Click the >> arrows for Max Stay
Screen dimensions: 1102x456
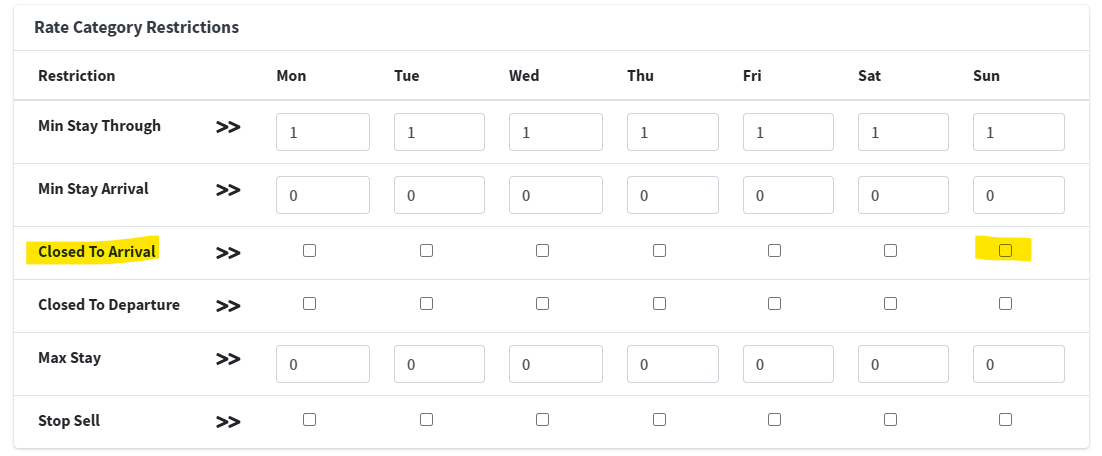coord(228,359)
